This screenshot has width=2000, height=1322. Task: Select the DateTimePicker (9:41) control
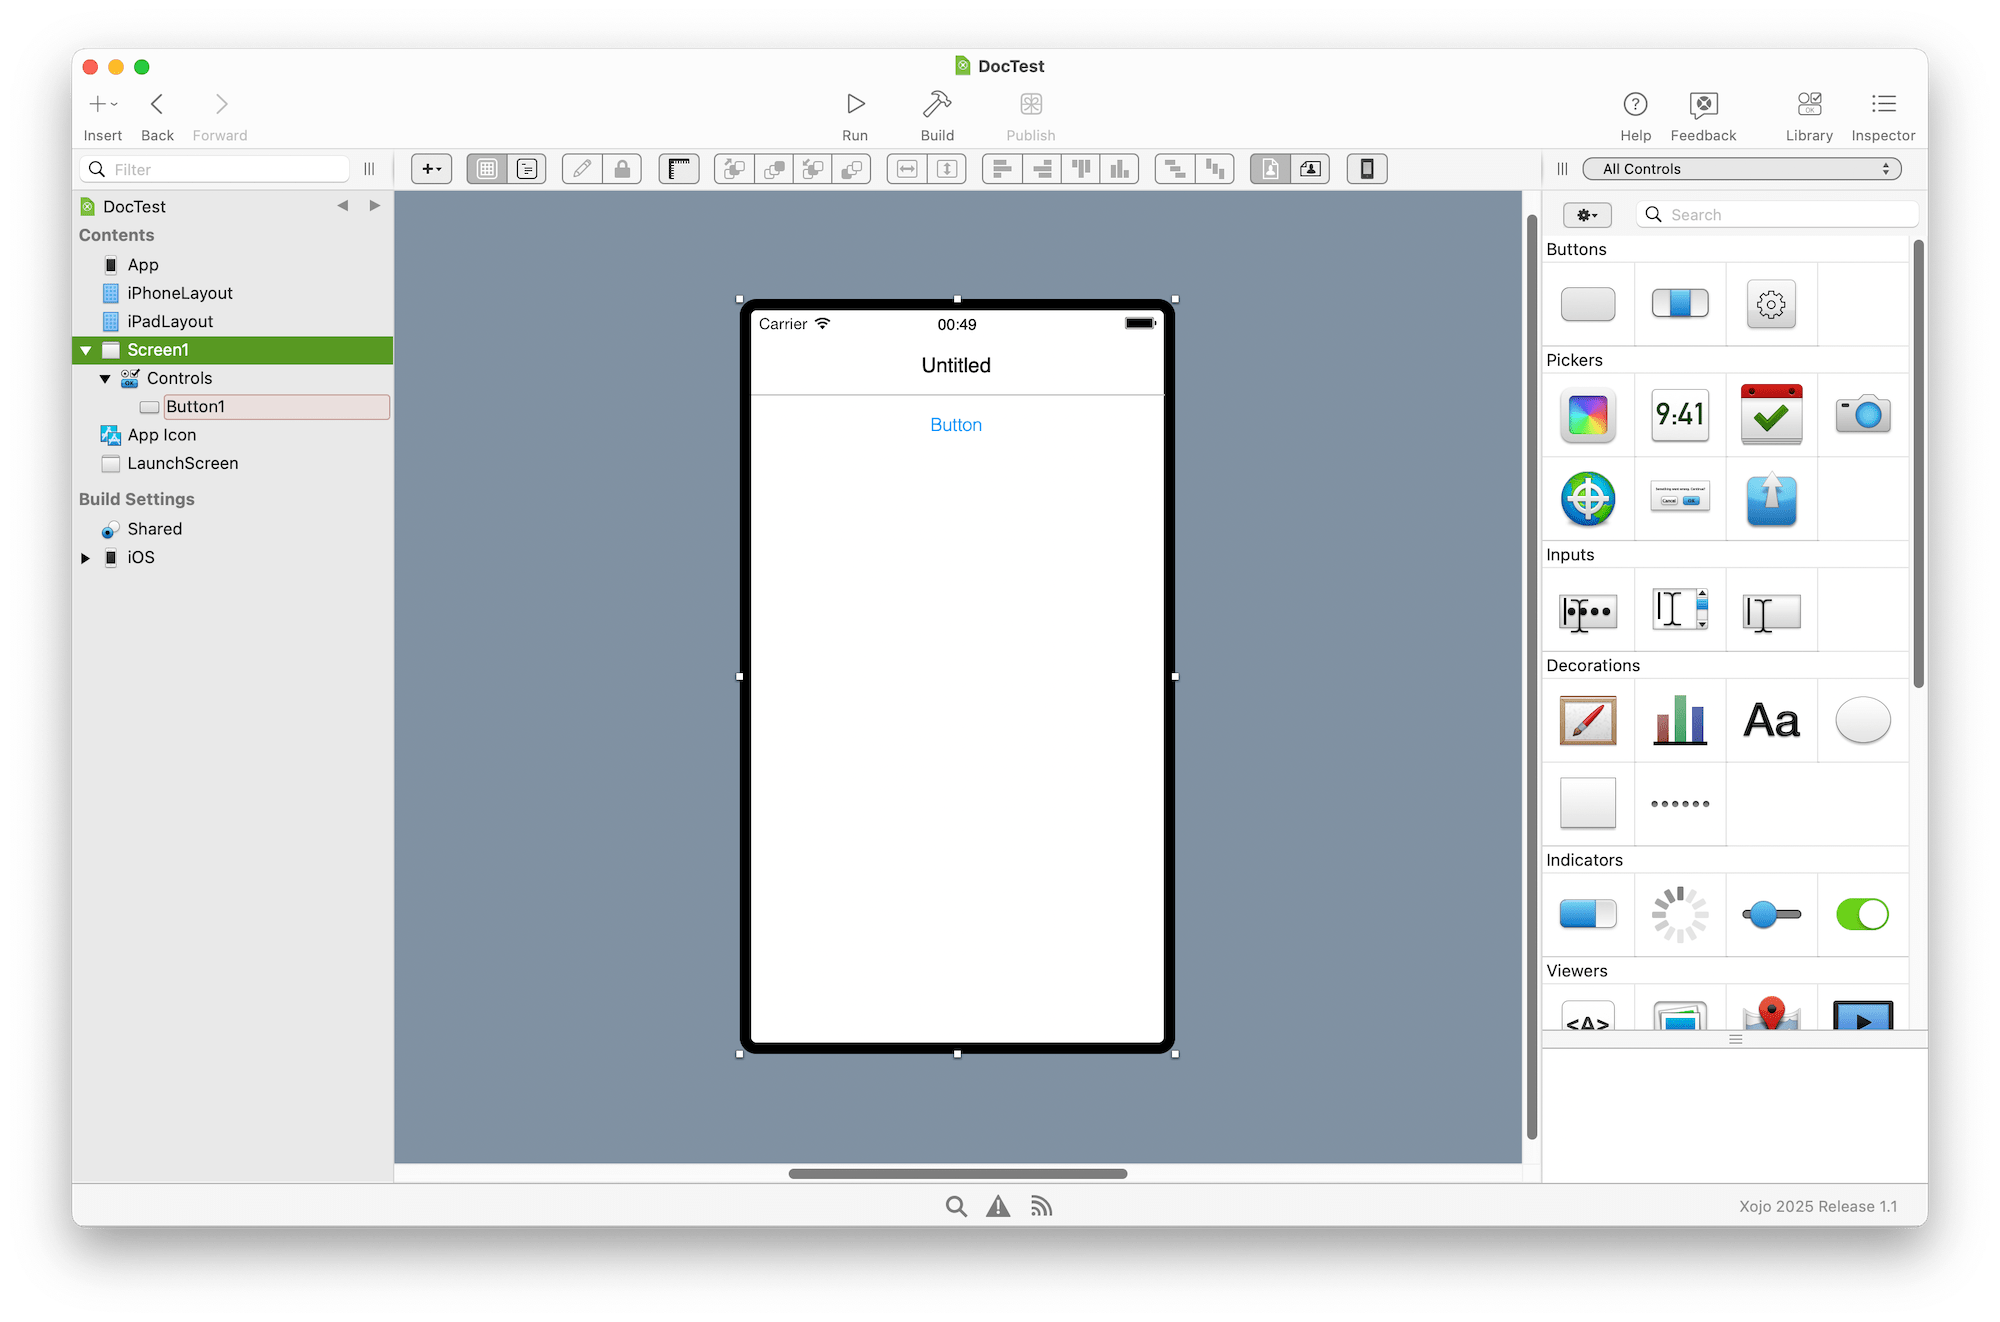click(x=1679, y=414)
